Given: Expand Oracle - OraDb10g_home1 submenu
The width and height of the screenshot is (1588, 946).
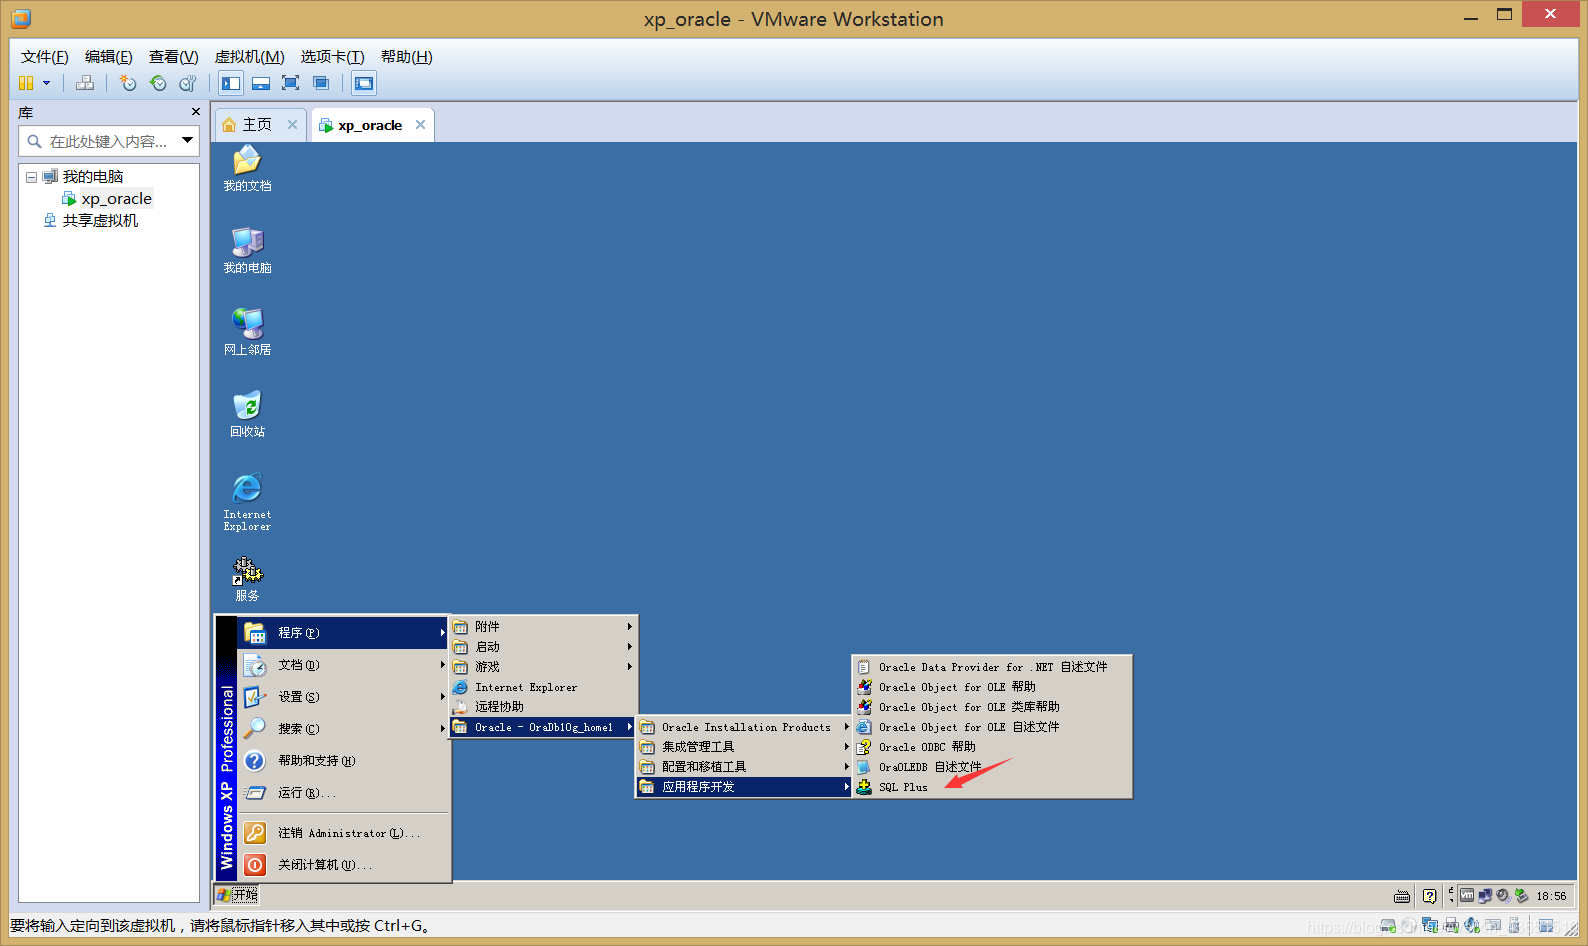Looking at the screenshot, I should pyautogui.click(x=543, y=727).
